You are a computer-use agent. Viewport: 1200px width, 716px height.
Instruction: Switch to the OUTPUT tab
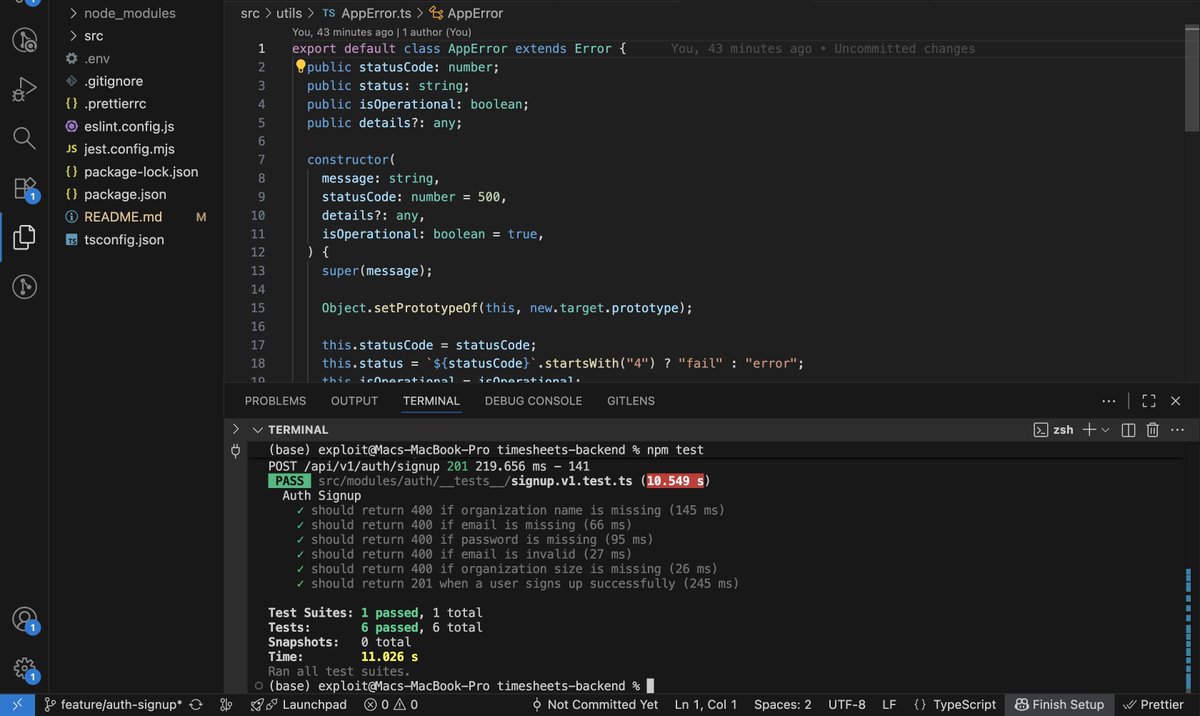(354, 401)
